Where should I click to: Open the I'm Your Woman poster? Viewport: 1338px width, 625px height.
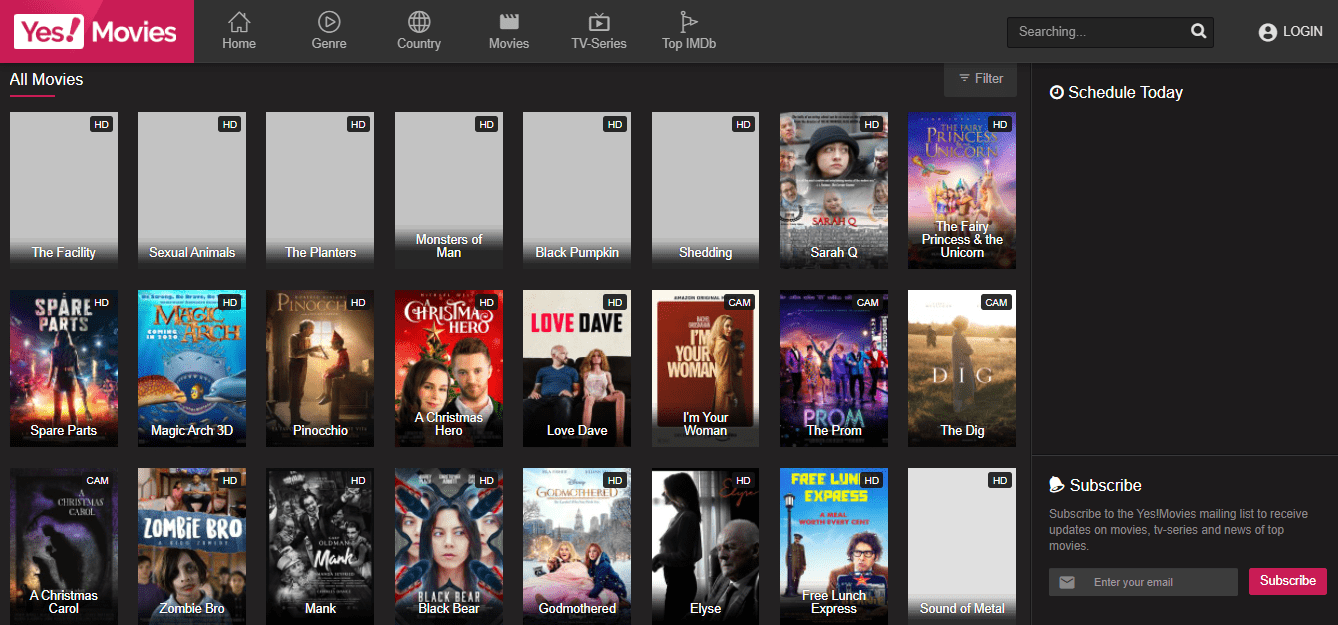coord(706,368)
